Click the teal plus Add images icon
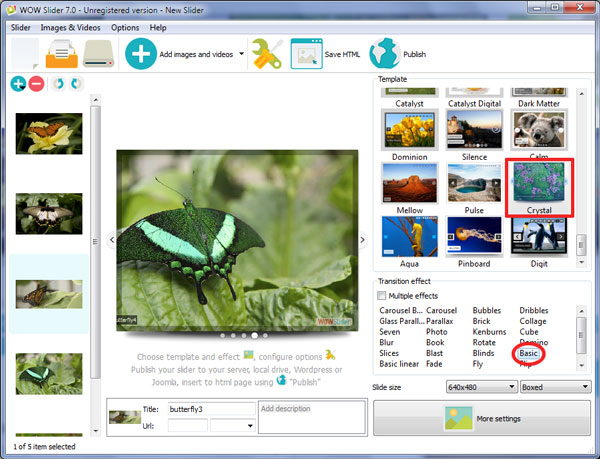This screenshot has width=600, height=459. (x=141, y=54)
